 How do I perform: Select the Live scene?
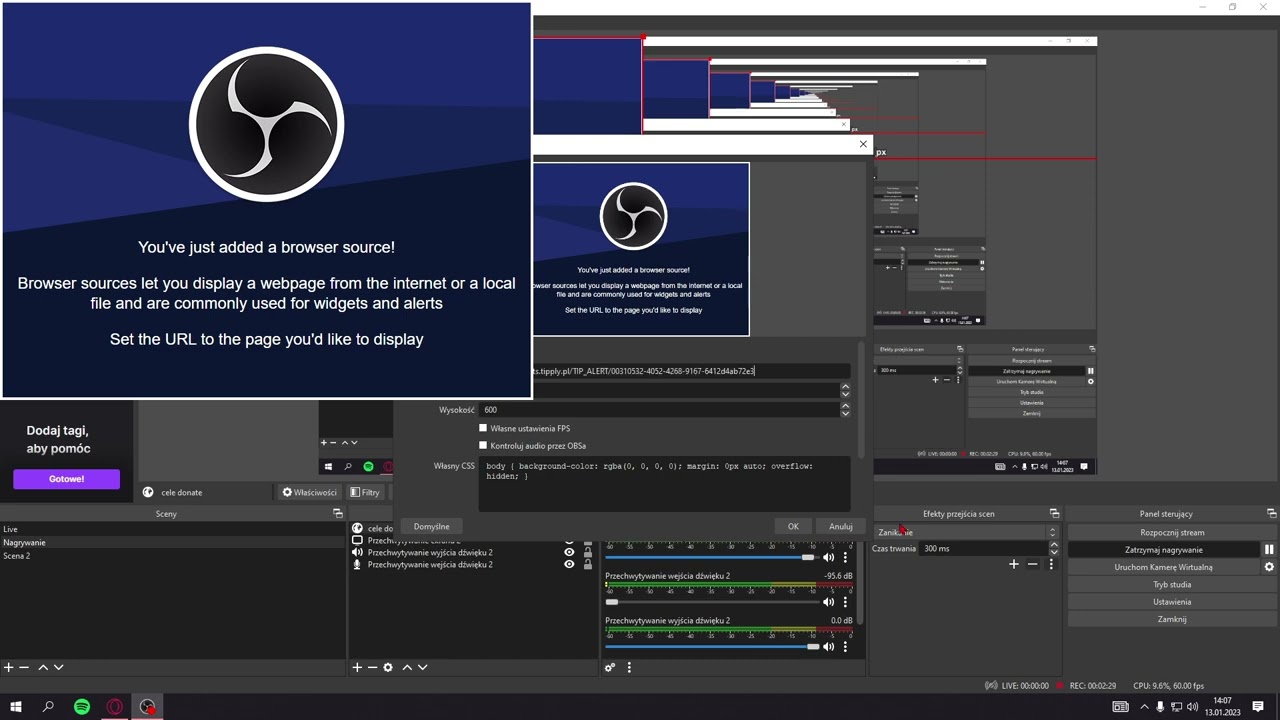172,529
